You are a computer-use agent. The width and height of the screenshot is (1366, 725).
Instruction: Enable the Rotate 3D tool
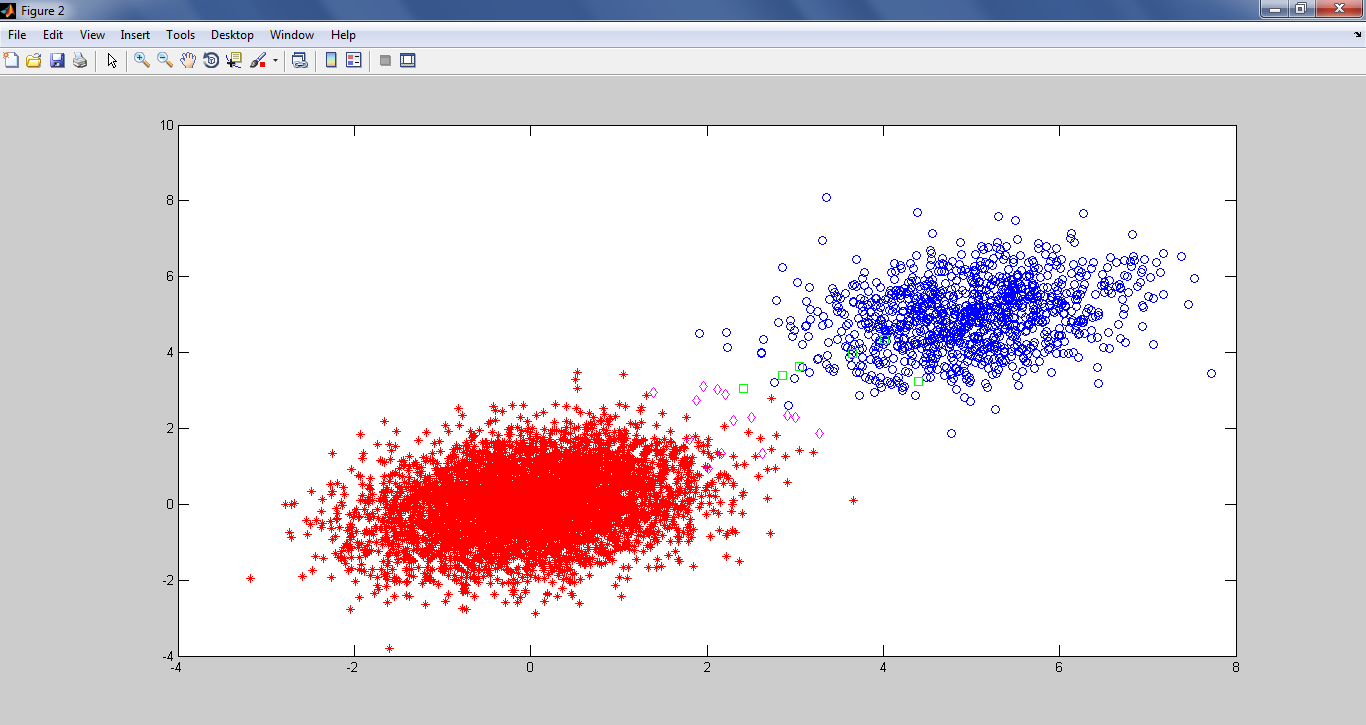[211, 60]
